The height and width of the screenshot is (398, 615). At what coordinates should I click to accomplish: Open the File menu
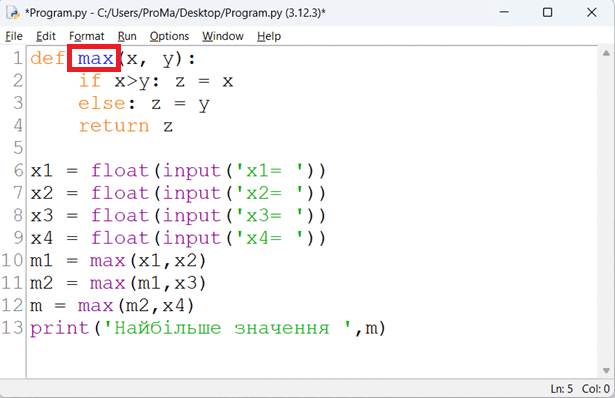pyautogui.click(x=14, y=36)
